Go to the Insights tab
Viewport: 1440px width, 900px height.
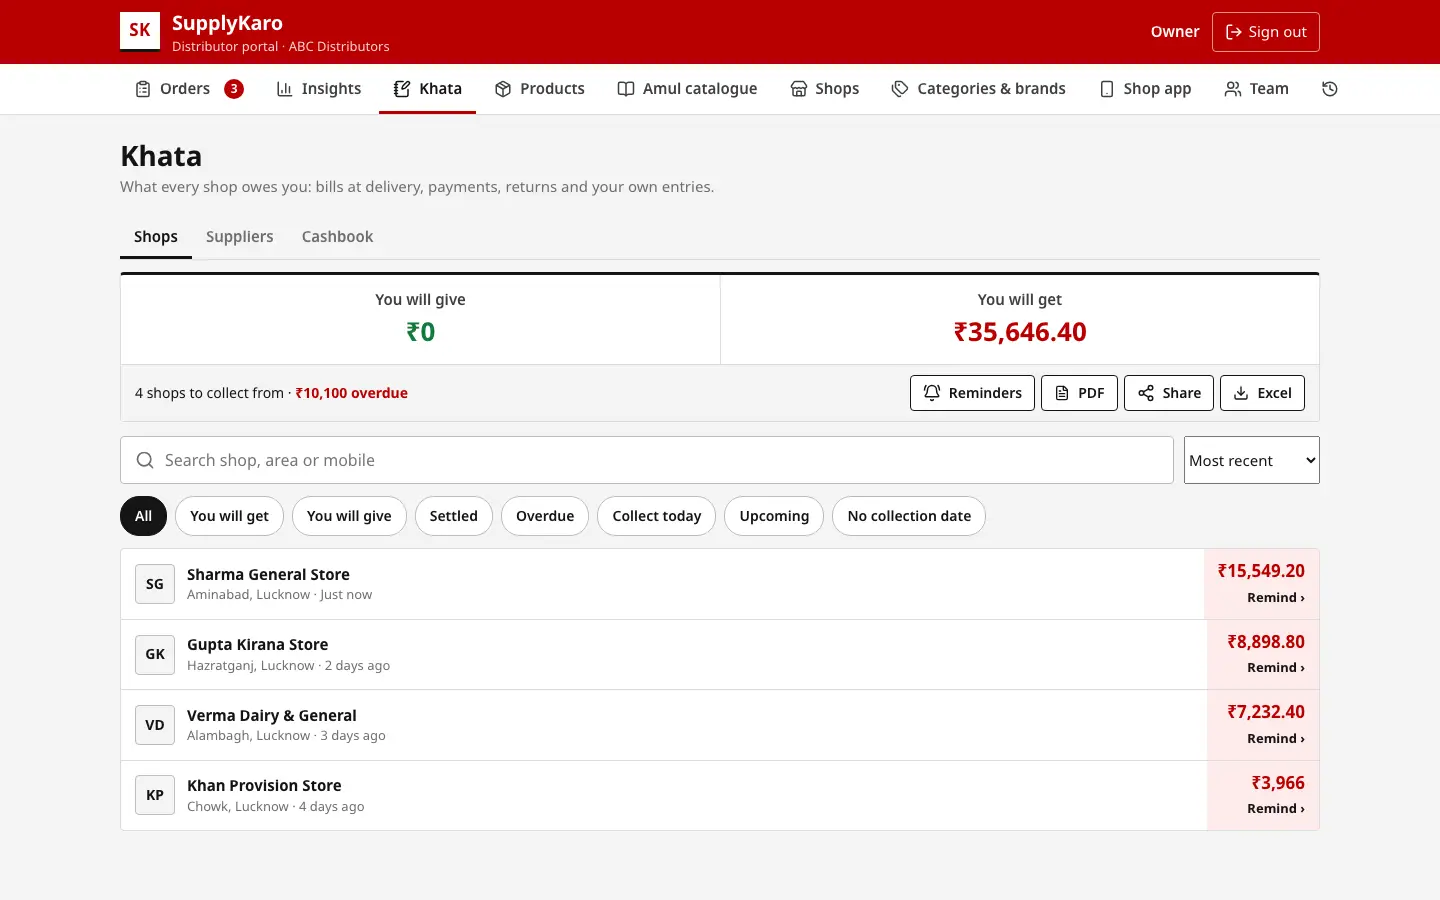tap(318, 89)
